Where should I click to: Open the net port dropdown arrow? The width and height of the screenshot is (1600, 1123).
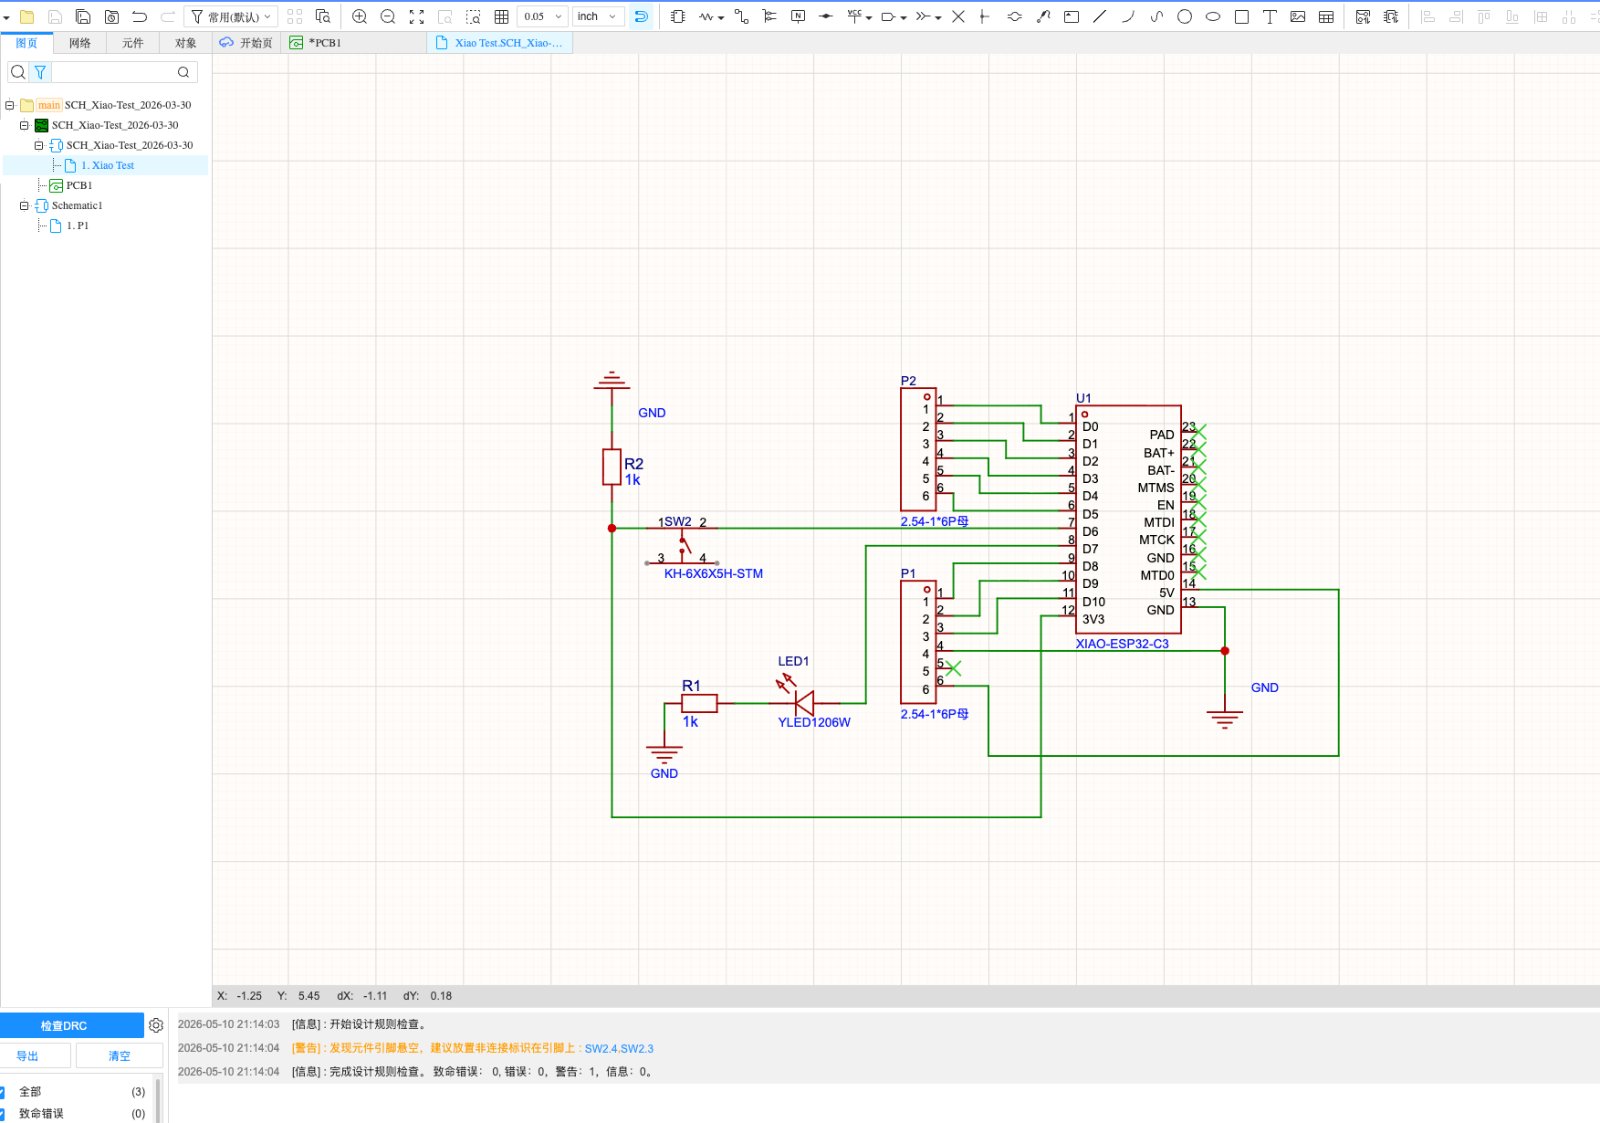(902, 18)
